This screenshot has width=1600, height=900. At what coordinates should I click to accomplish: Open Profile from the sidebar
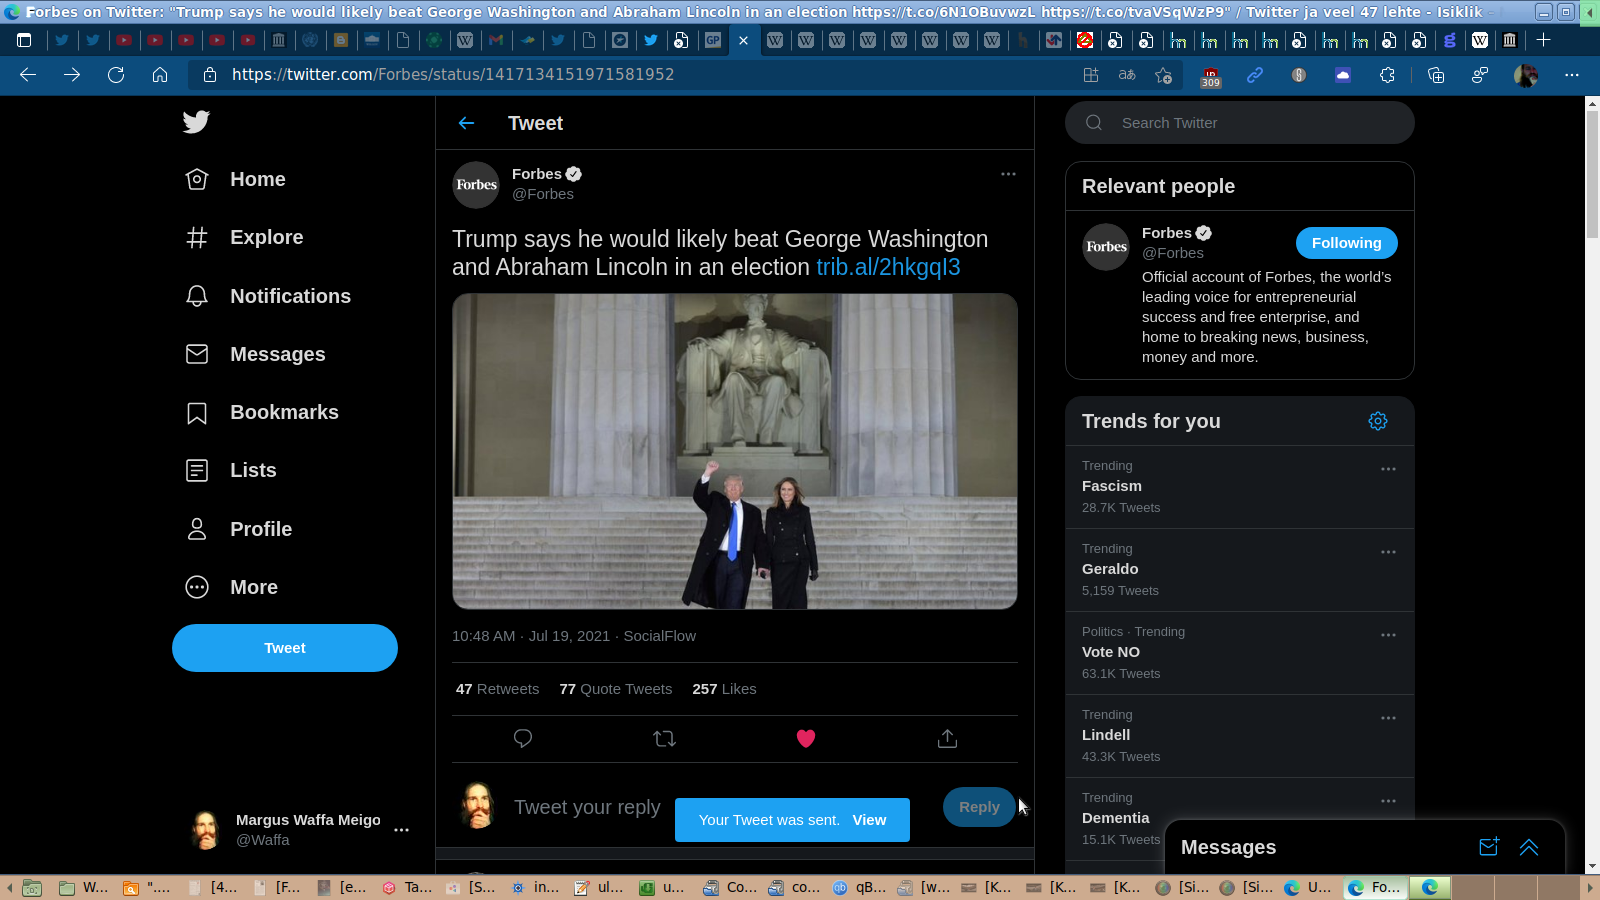point(239,529)
